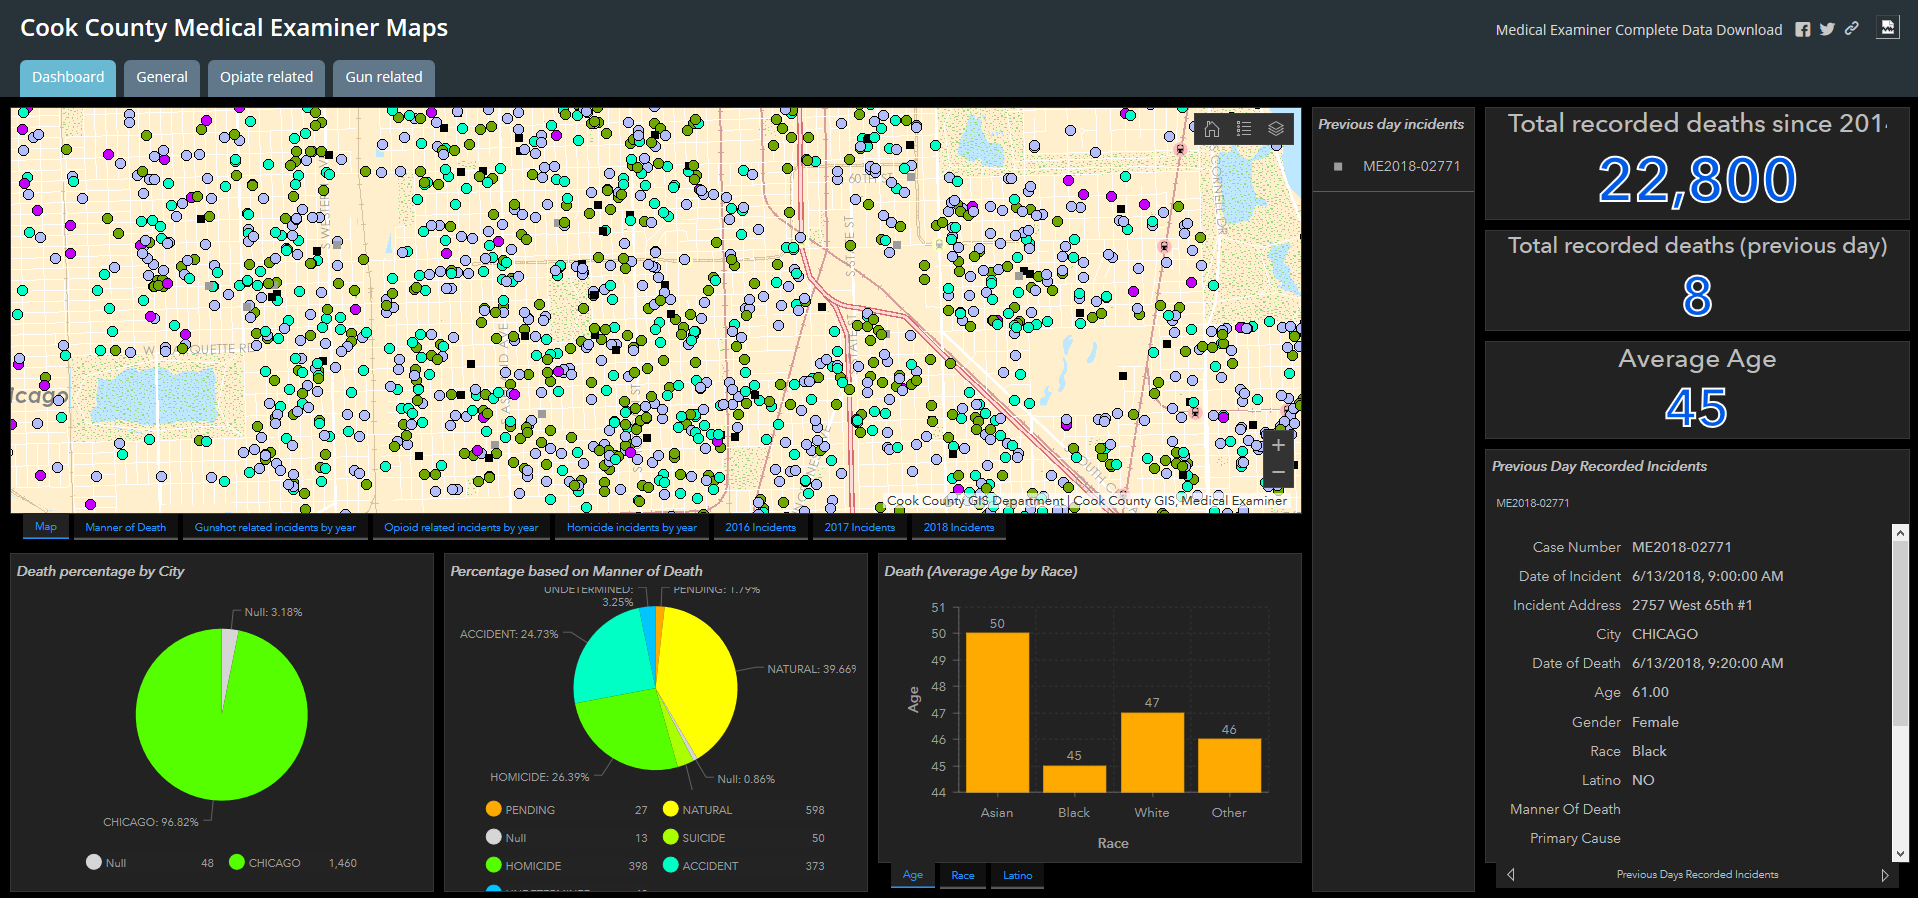This screenshot has width=1918, height=898.
Task: Toggle PENDING legend item in manner chart
Action: coord(528,810)
